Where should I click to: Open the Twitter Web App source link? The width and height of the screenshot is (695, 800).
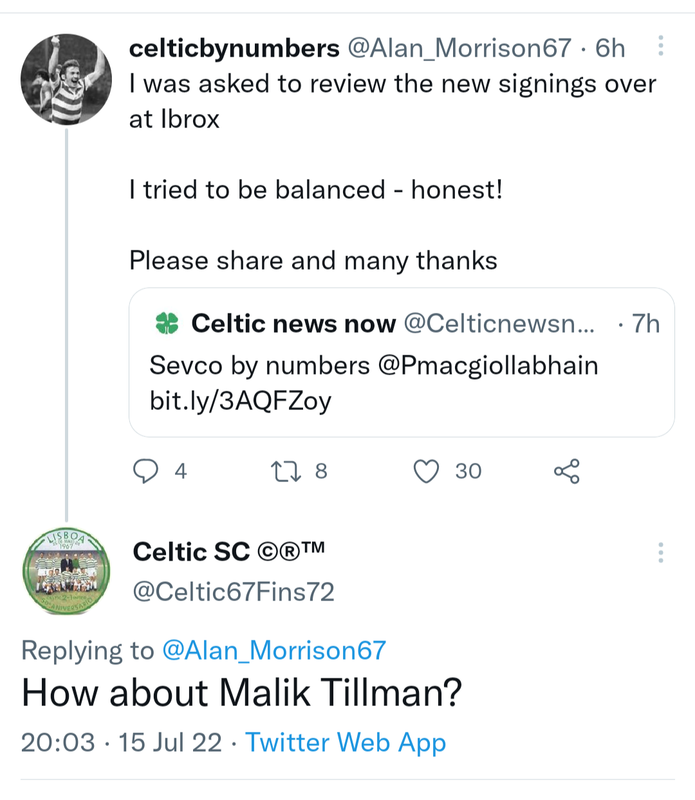point(345,743)
